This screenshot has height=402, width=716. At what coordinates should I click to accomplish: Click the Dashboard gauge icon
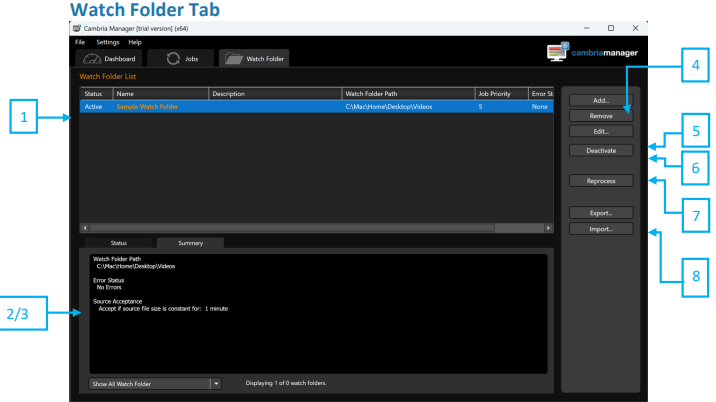92,58
